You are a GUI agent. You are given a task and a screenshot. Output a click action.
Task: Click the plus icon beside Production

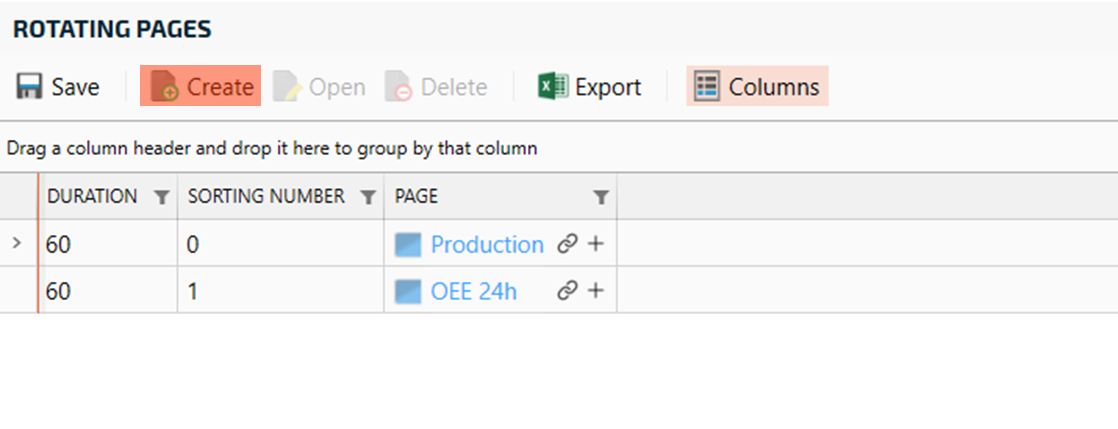click(595, 244)
